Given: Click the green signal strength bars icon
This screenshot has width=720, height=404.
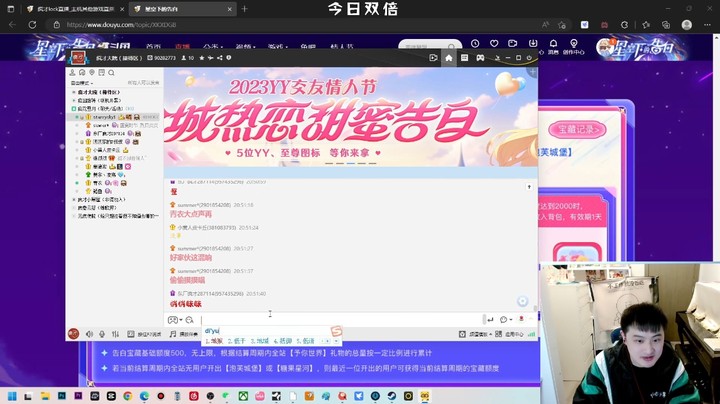Looking at the screenshot, I should (x=531, y=334).
